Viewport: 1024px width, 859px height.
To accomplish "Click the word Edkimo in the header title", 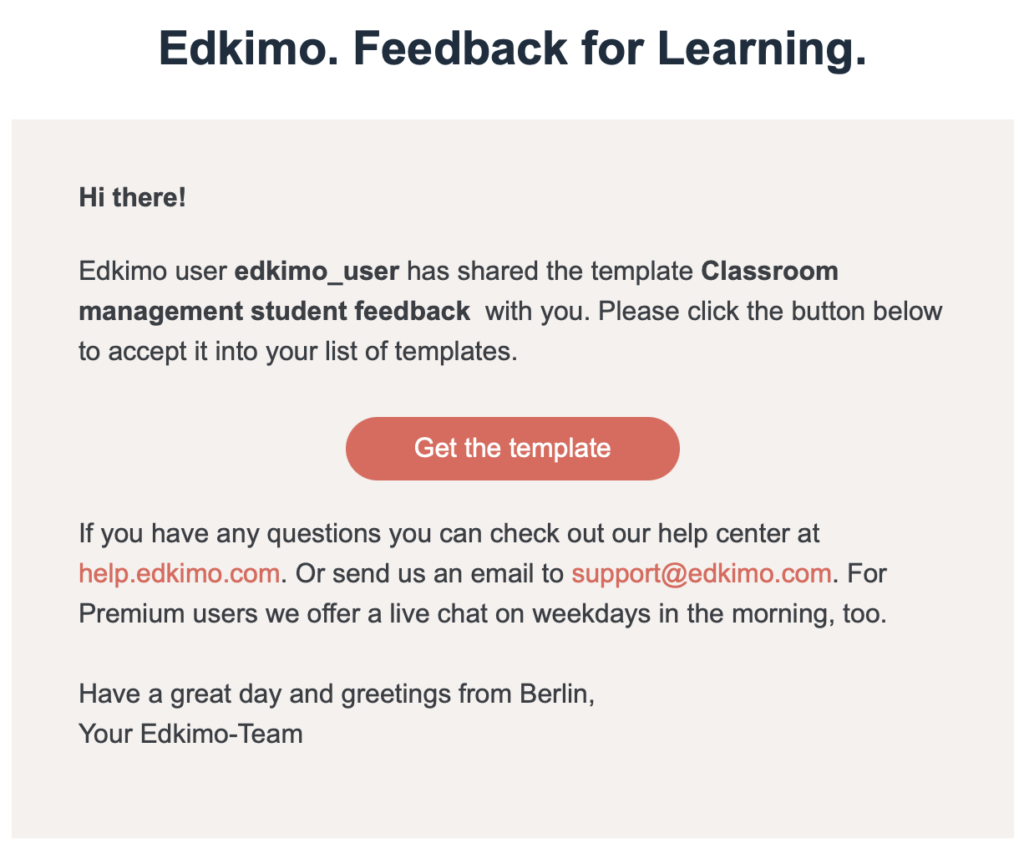I will (x=249, y=48).
